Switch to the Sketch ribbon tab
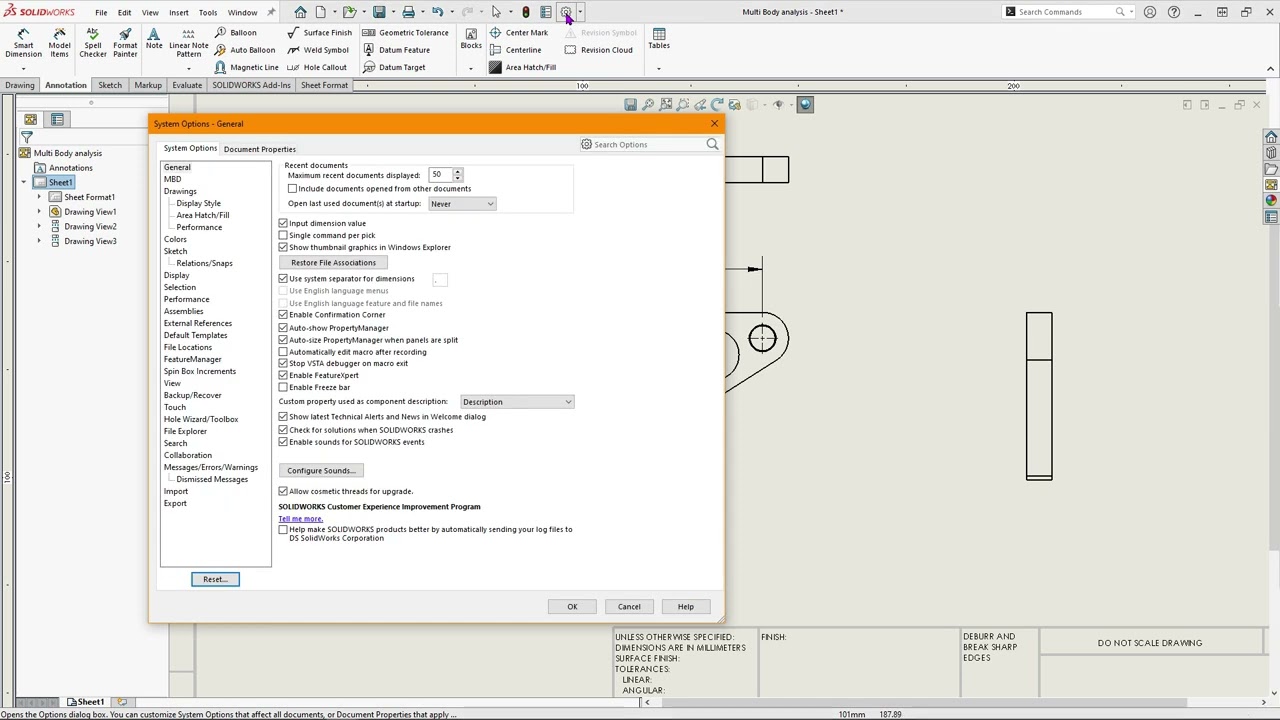Screen dimensions: 1280x720 pyautogui.click(x=110, y=85)
